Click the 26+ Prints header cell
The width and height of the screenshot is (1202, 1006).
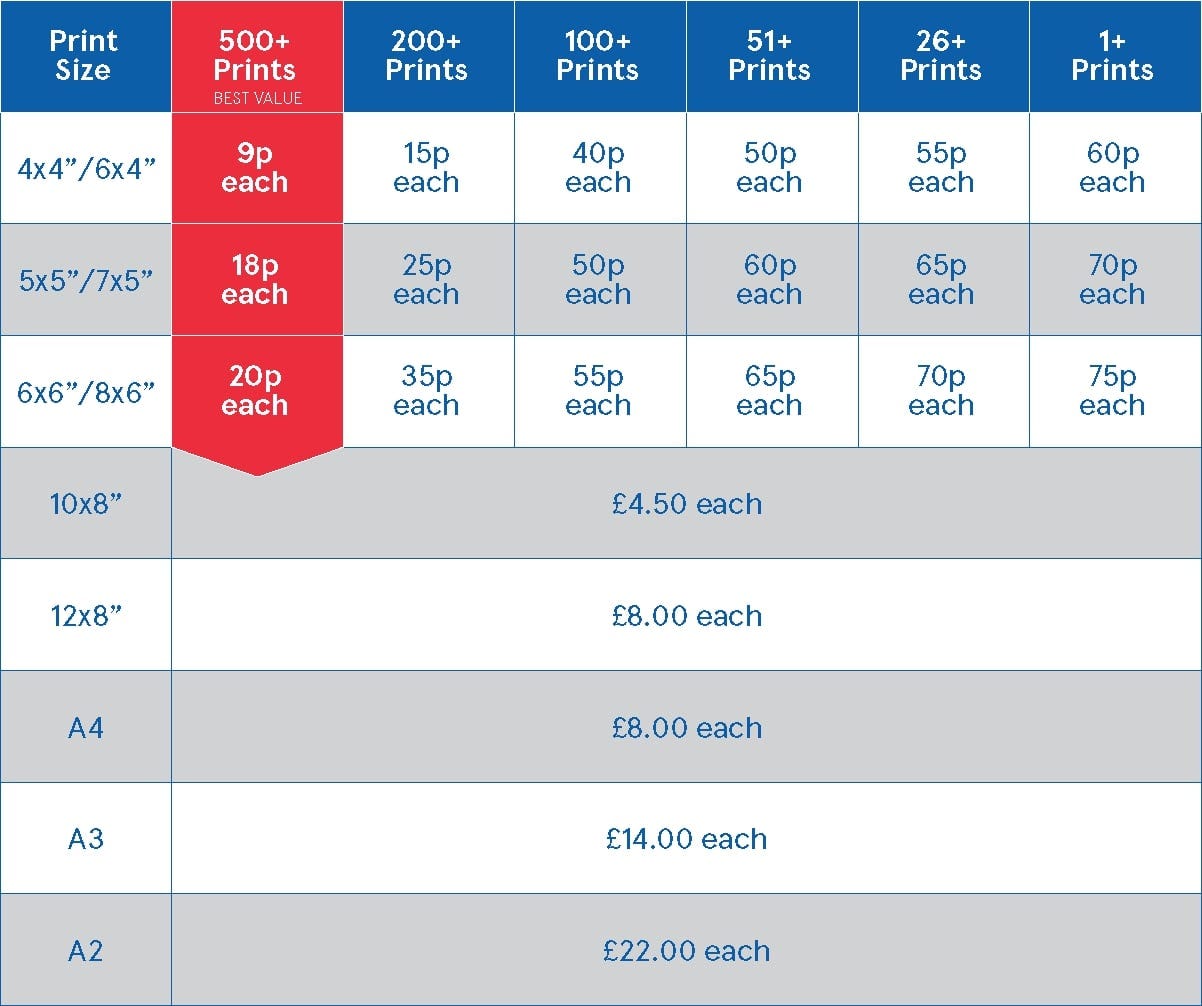(x=943, y=56)
